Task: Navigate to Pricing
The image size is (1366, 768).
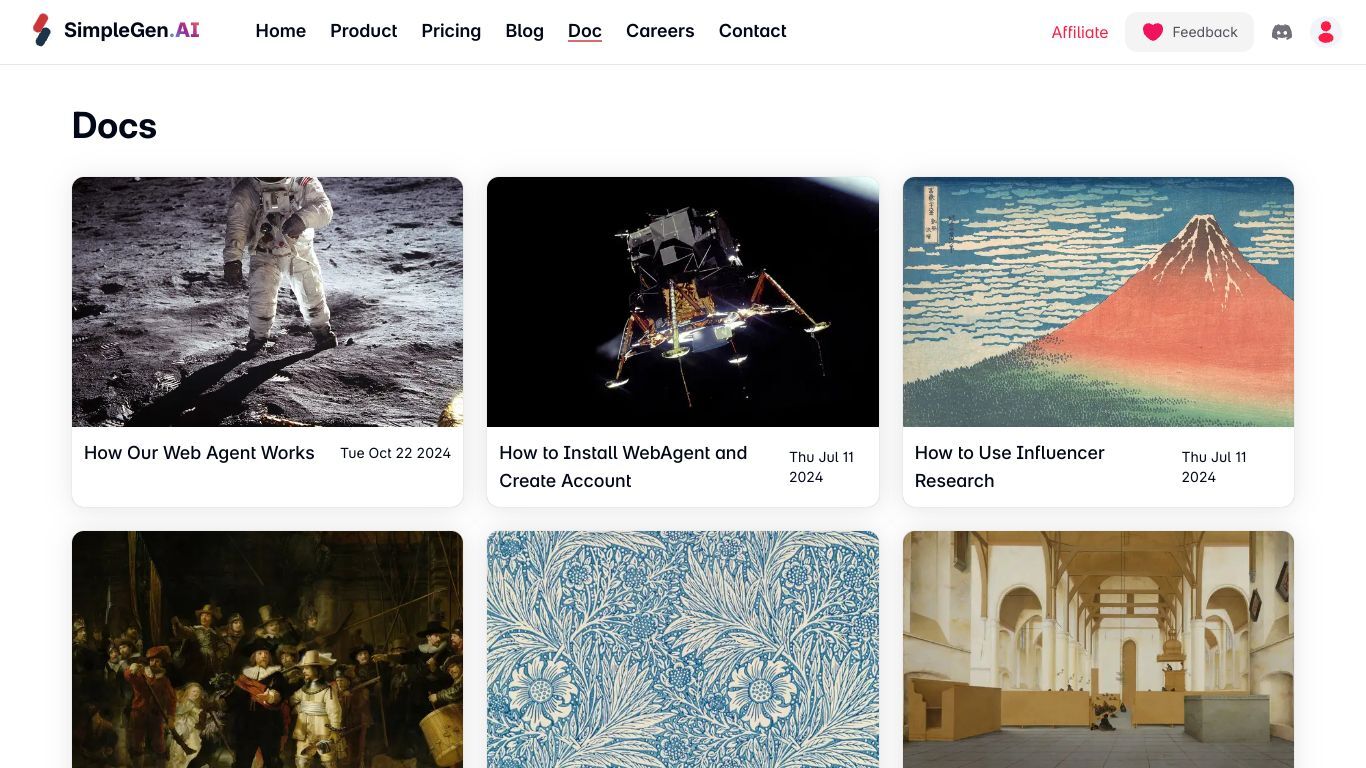Action: click(x=451, y=31)
